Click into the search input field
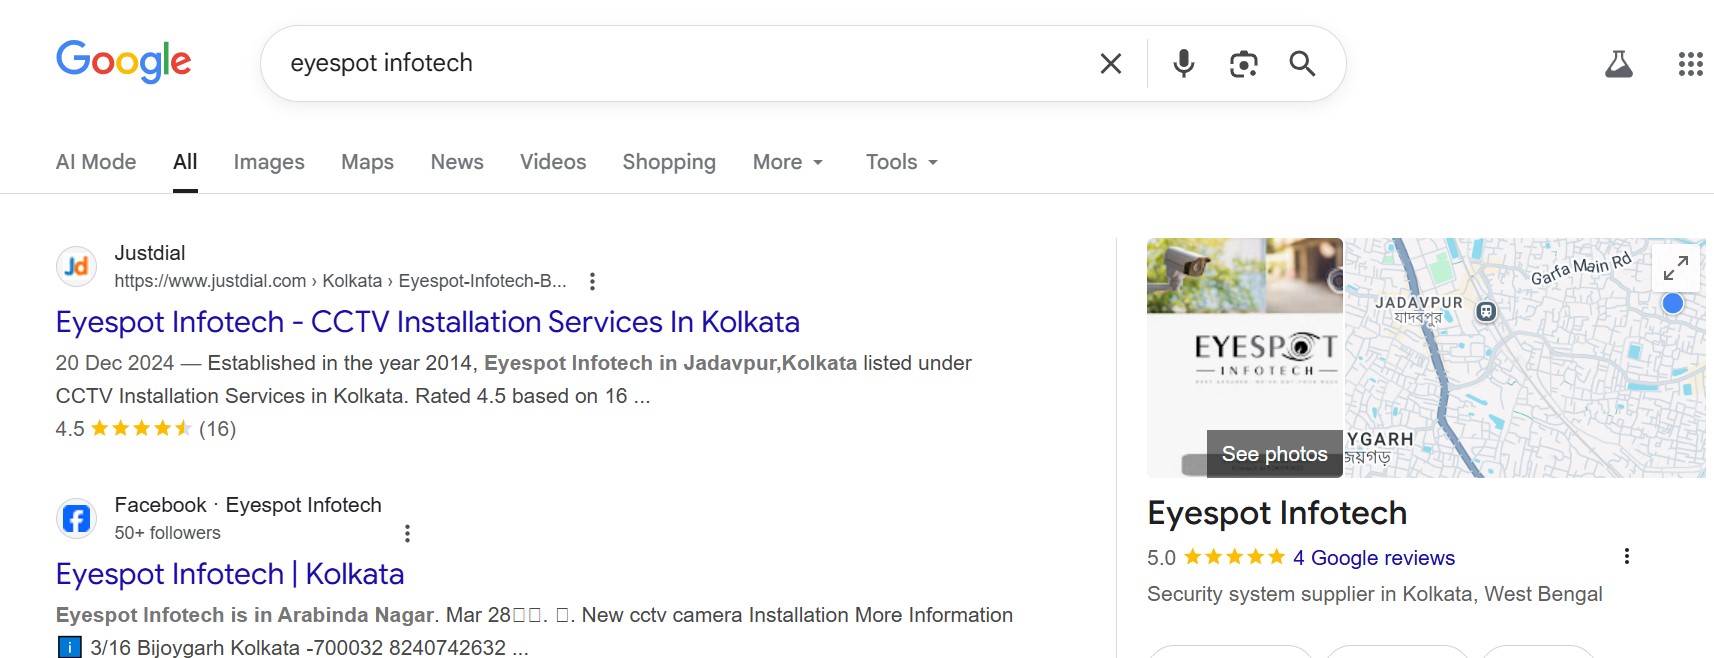The image size is (1714, 658). [680, 63]
